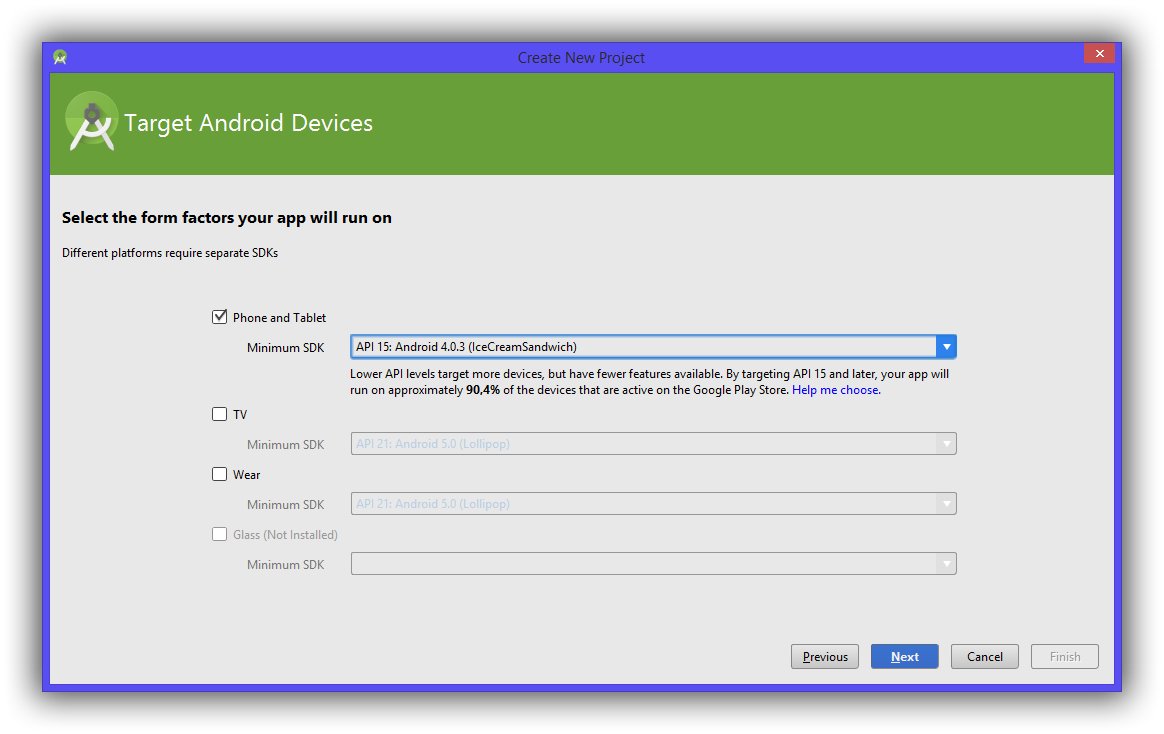Click the Create New Project window title
The height and width of the screenshot is (734, 1164).
(581, 58)
